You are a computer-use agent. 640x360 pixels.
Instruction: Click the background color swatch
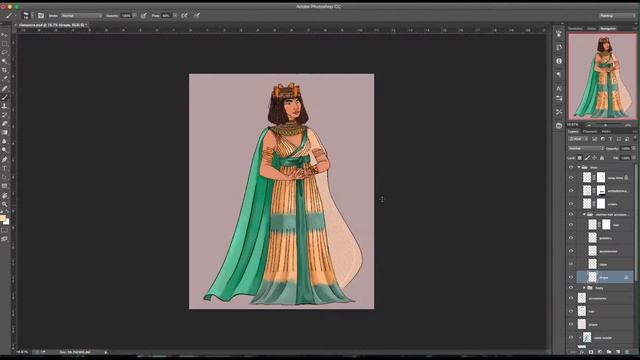point(7,222)
